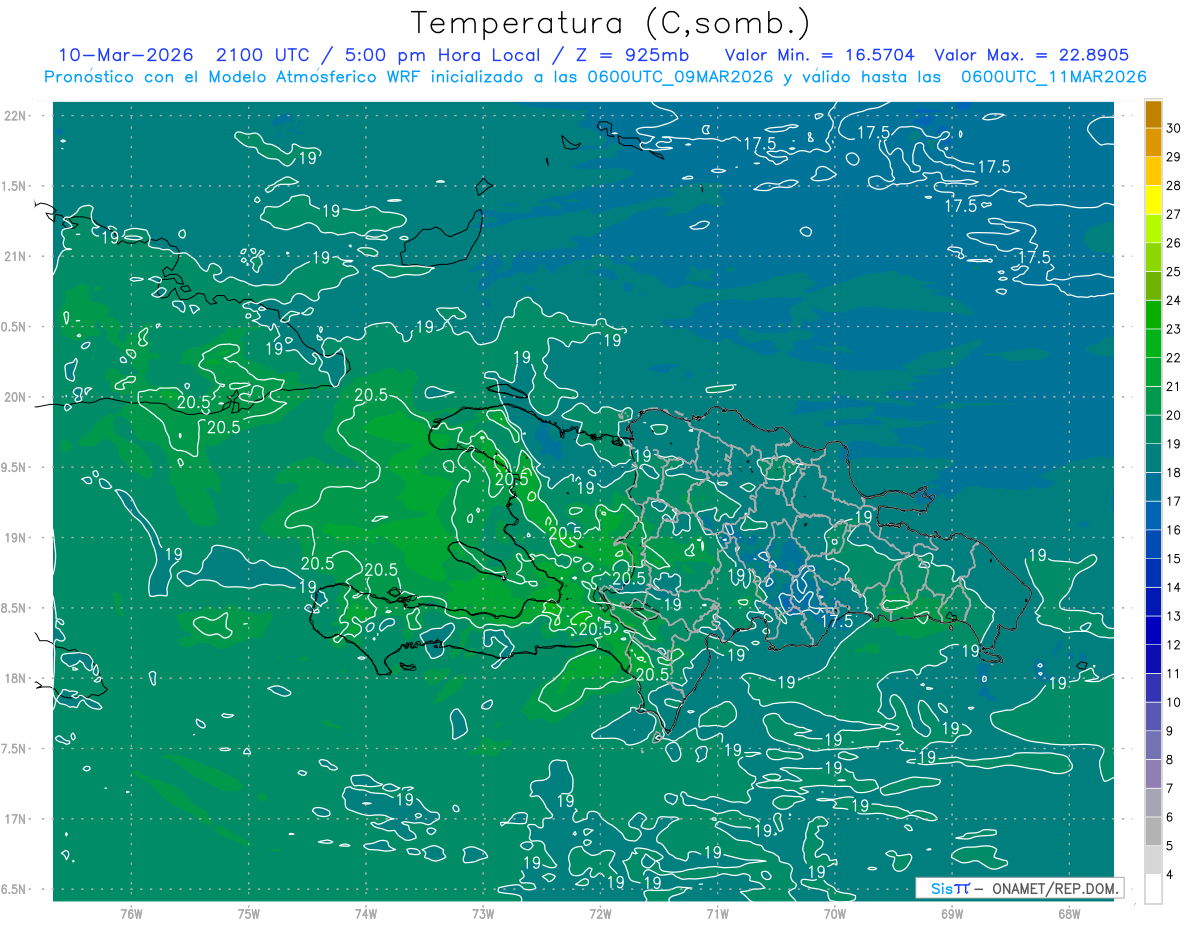Viewport: 1200px width, 927px height.
Task: Click the "76W" longitude axis label
Action: click(131, 913)
